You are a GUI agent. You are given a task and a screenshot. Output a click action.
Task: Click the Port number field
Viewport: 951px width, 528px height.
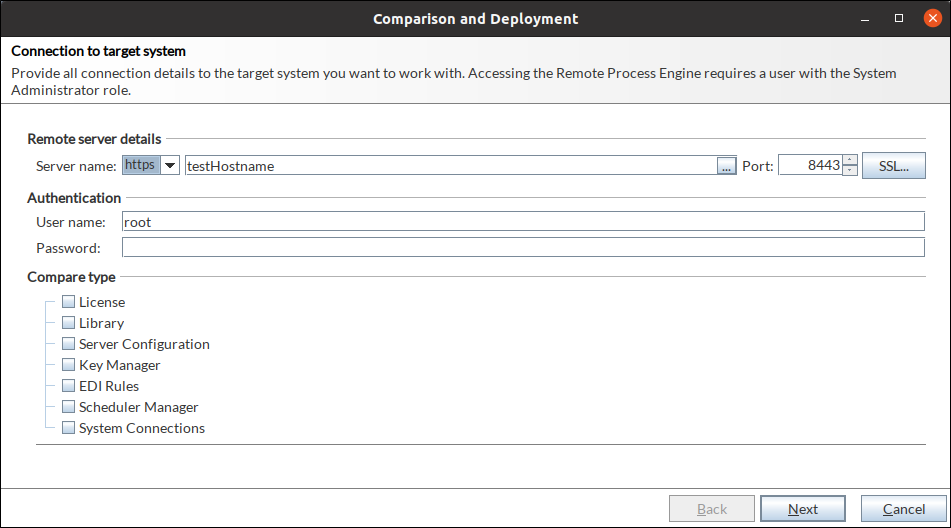tap(808, 166)
